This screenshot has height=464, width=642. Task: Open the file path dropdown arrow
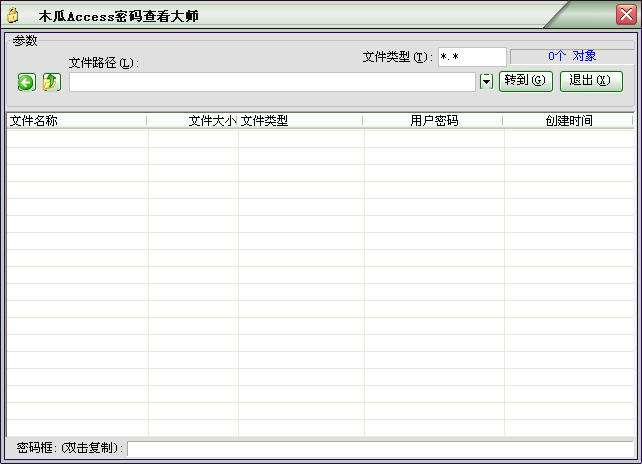486,81
